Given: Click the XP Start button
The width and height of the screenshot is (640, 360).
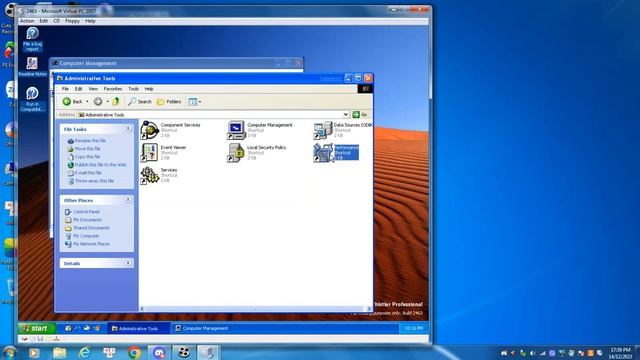Looking at the screenshot, I should coord(37,328).
